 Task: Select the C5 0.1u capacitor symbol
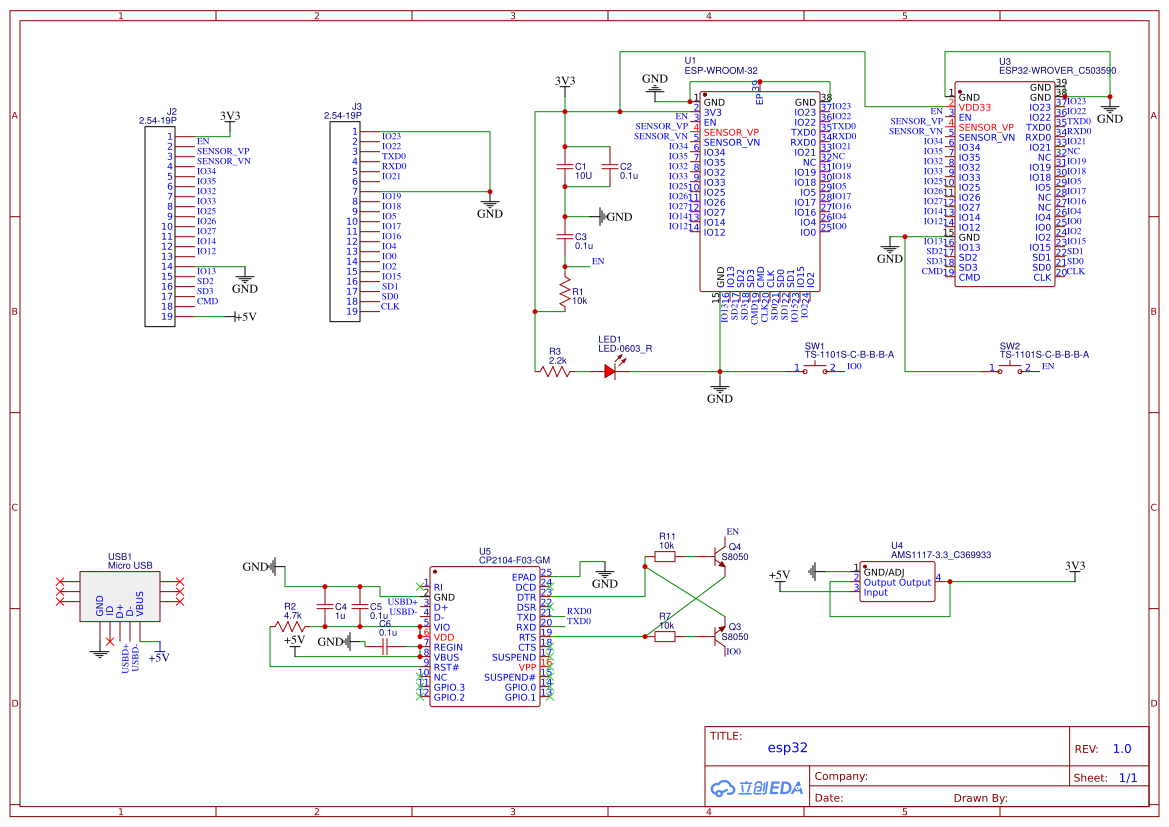(x=360, y=606)
